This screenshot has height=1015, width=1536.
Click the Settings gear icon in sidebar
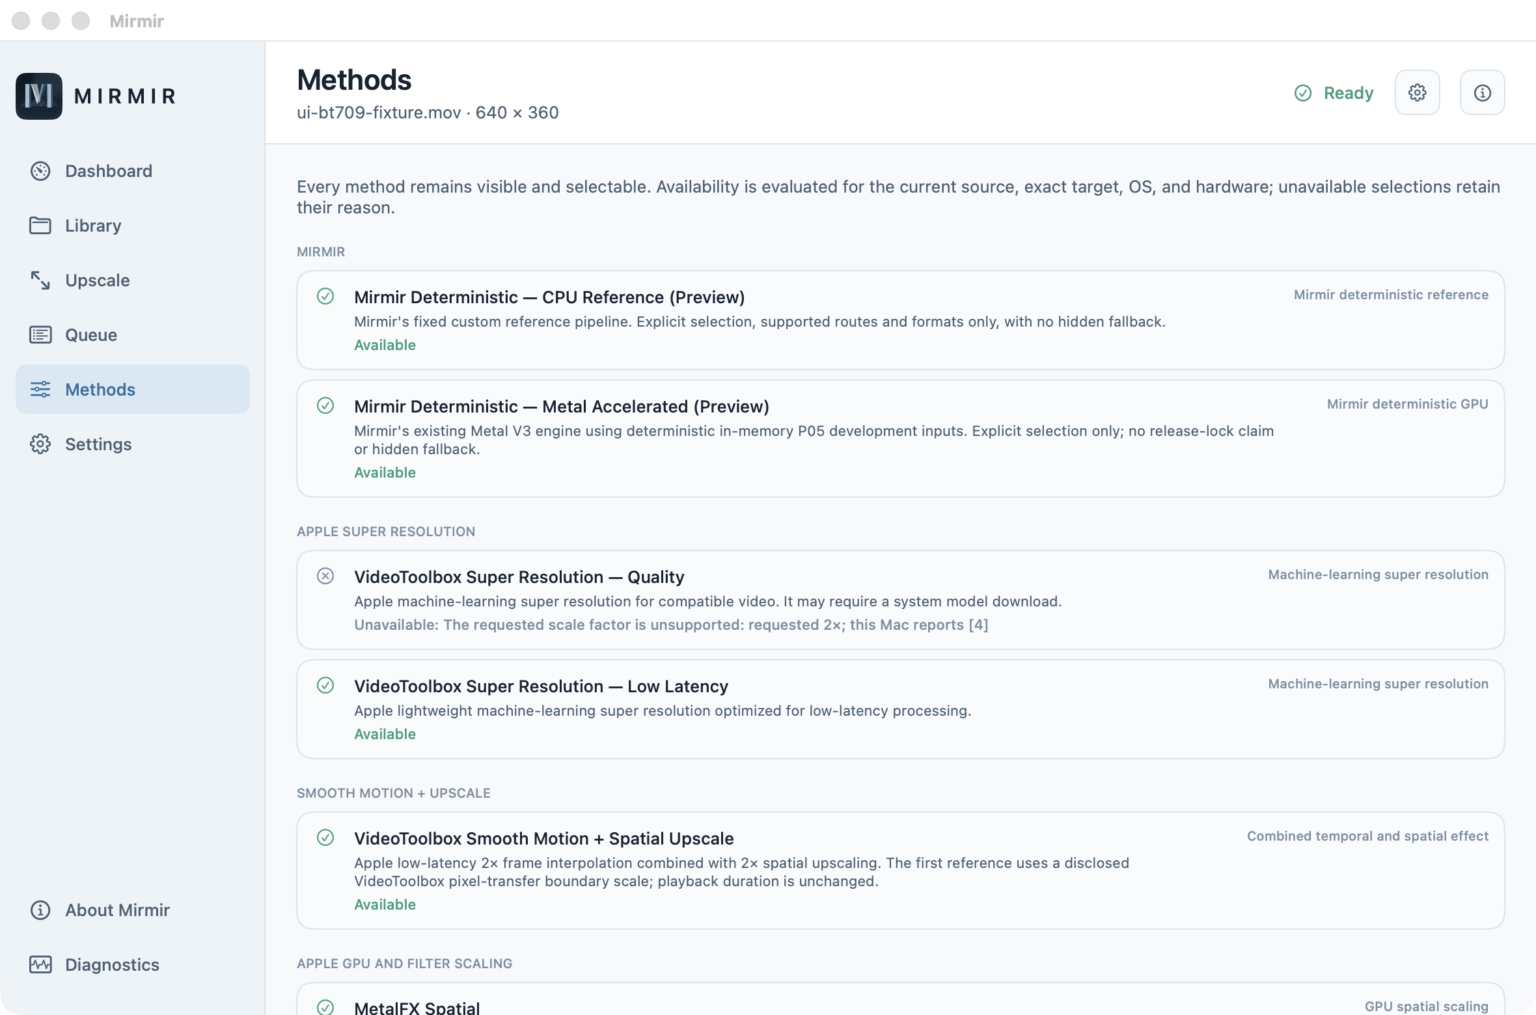pyautogui.click(x=40, y=444)
